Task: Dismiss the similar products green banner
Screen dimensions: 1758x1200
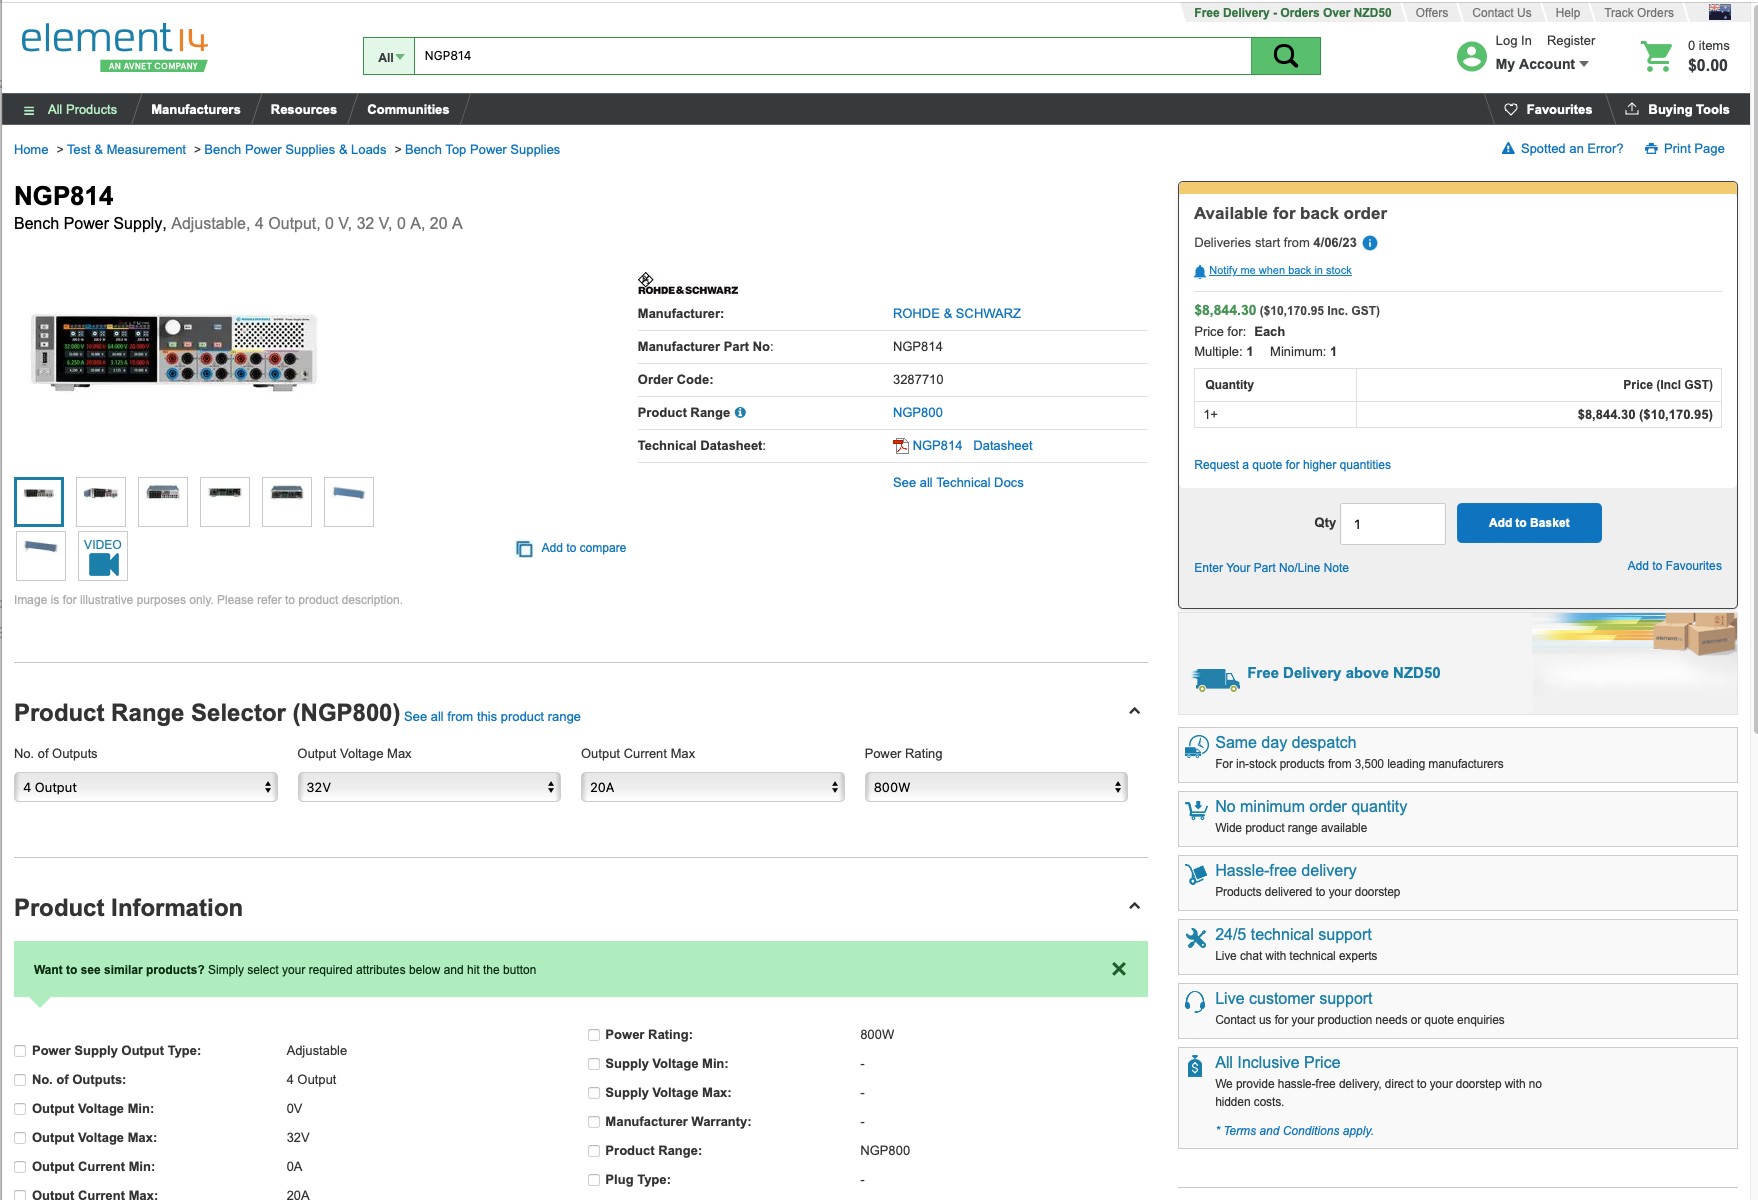Action: point(1119,969)
